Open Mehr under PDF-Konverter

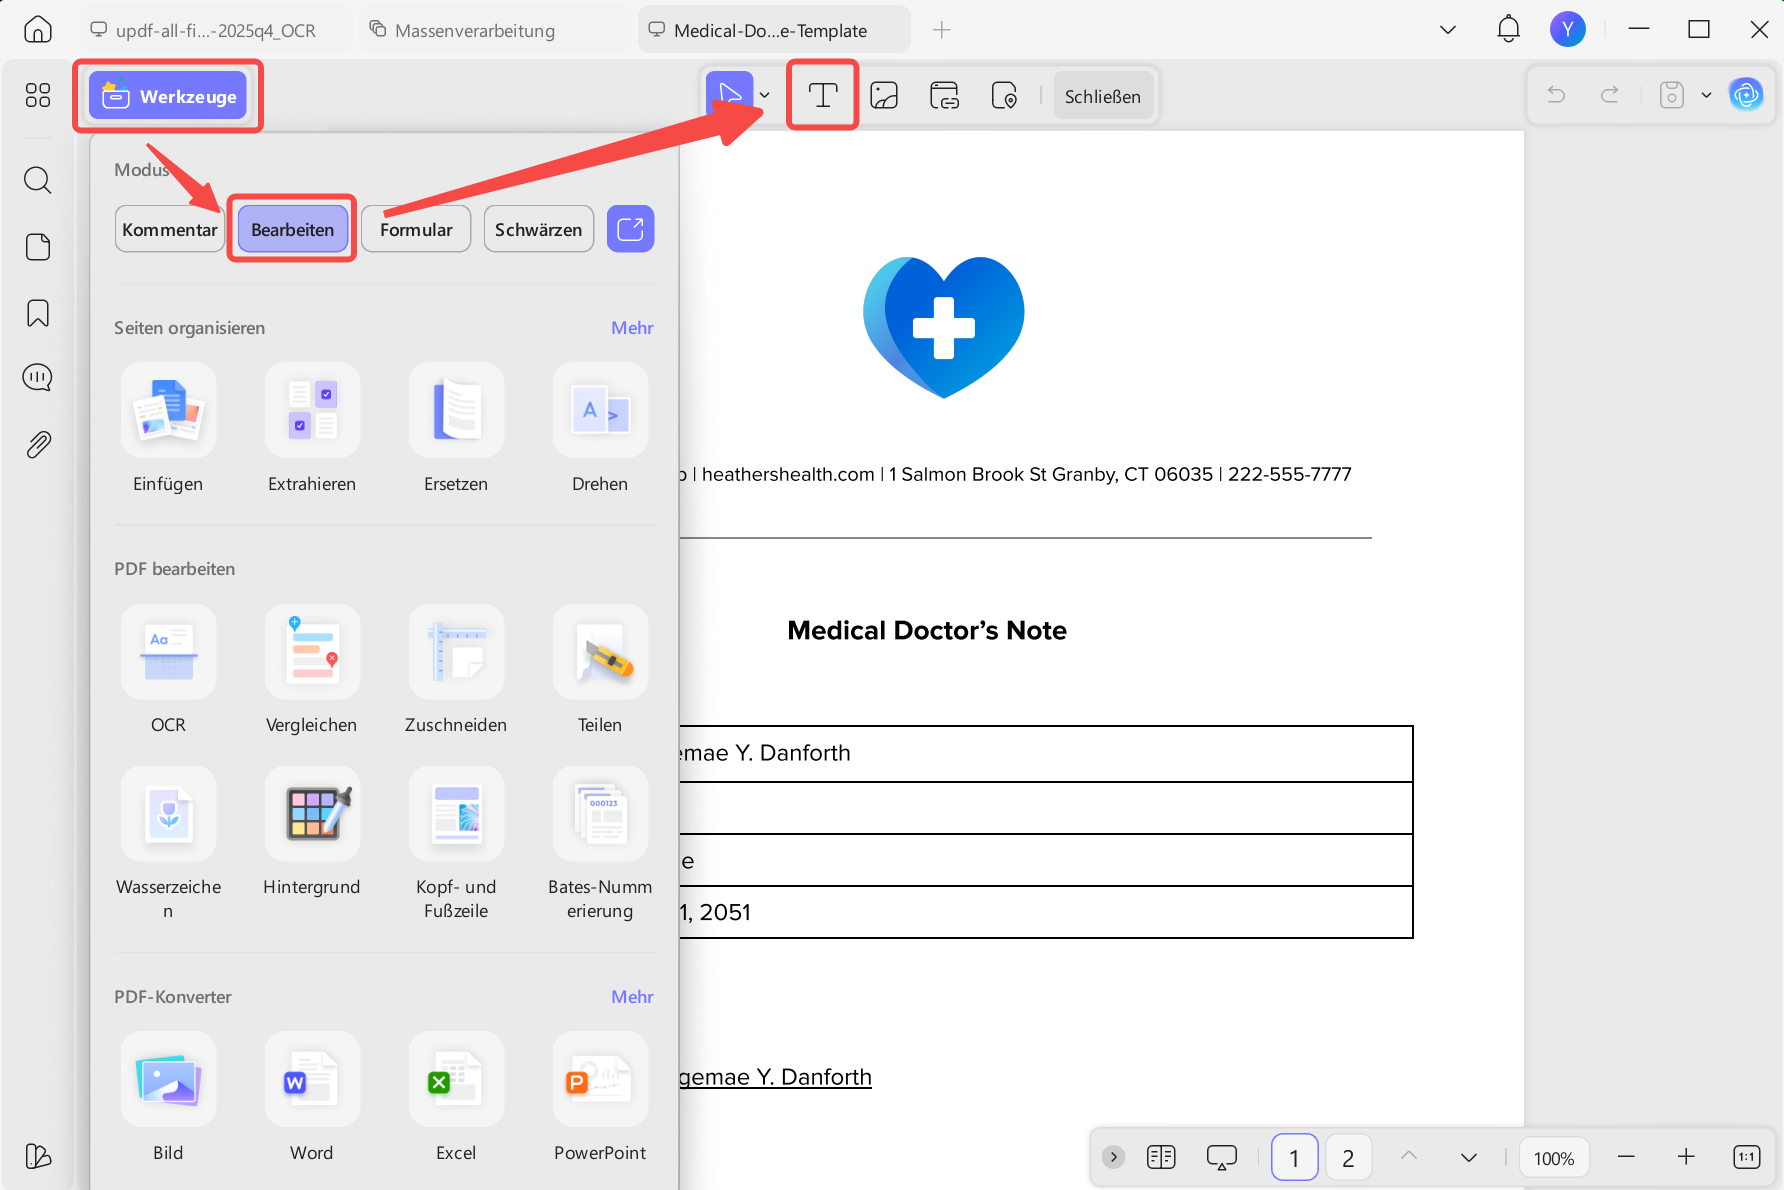coord(632,997)
